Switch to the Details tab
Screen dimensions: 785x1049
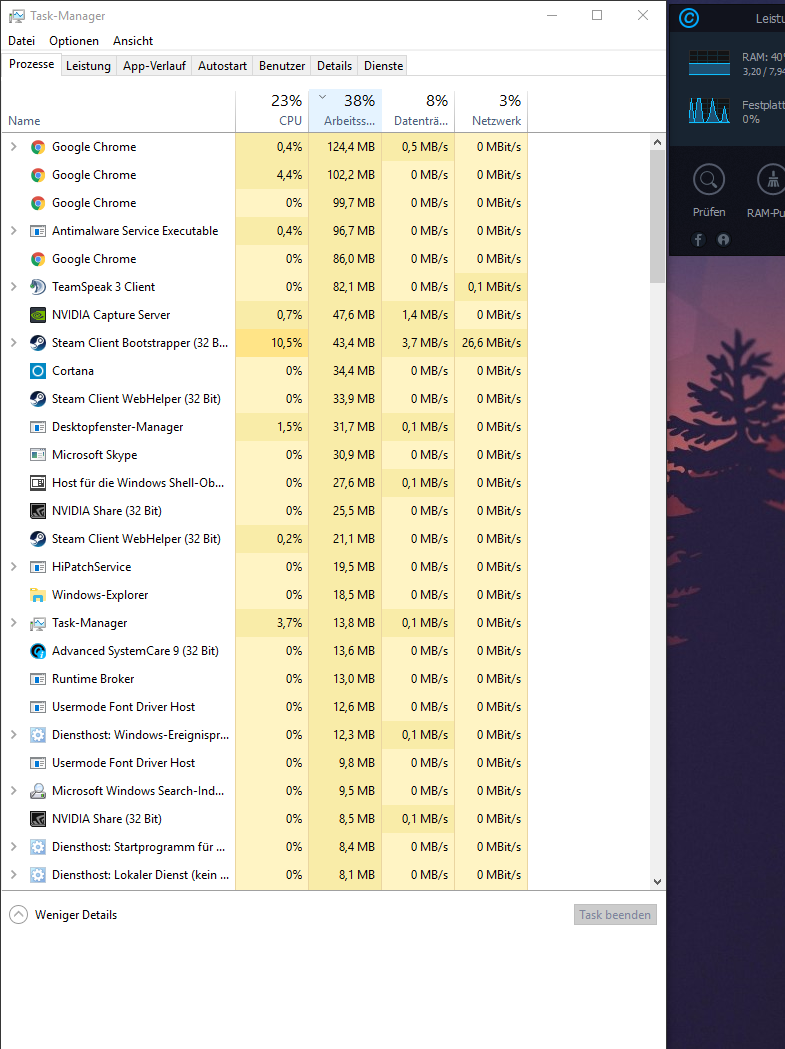click(335, 66)
